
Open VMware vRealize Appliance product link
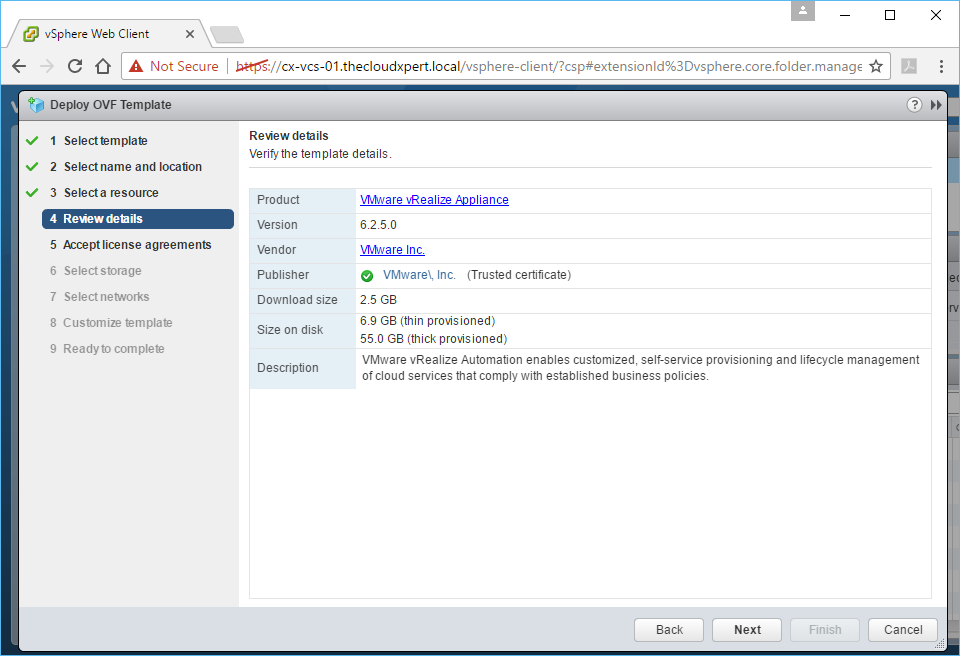(434, 200)
